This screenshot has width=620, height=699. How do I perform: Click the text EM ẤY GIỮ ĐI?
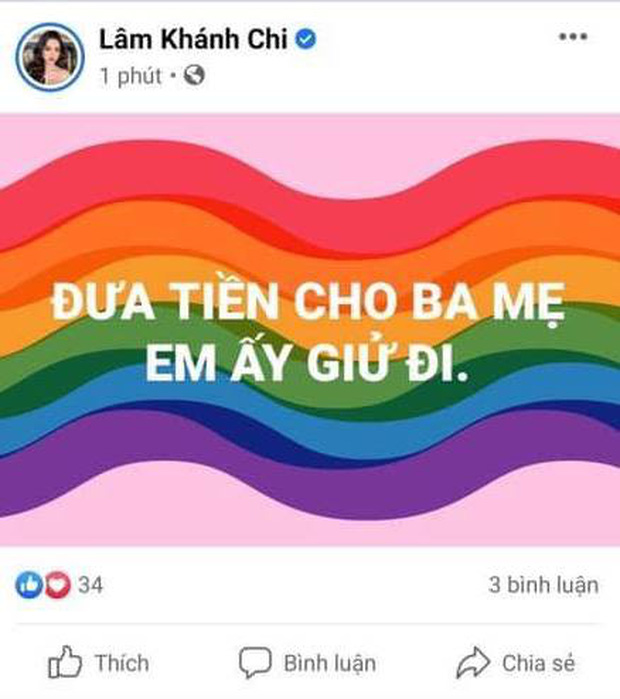(307, 363)
